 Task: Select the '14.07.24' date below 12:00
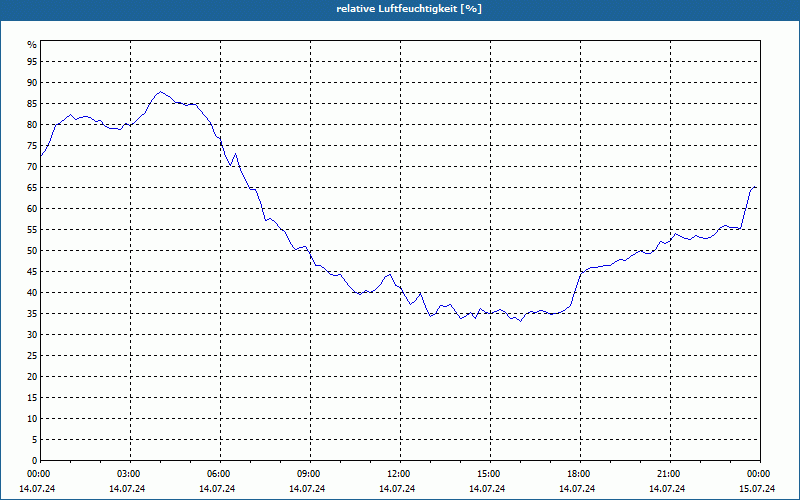point(397,489)
